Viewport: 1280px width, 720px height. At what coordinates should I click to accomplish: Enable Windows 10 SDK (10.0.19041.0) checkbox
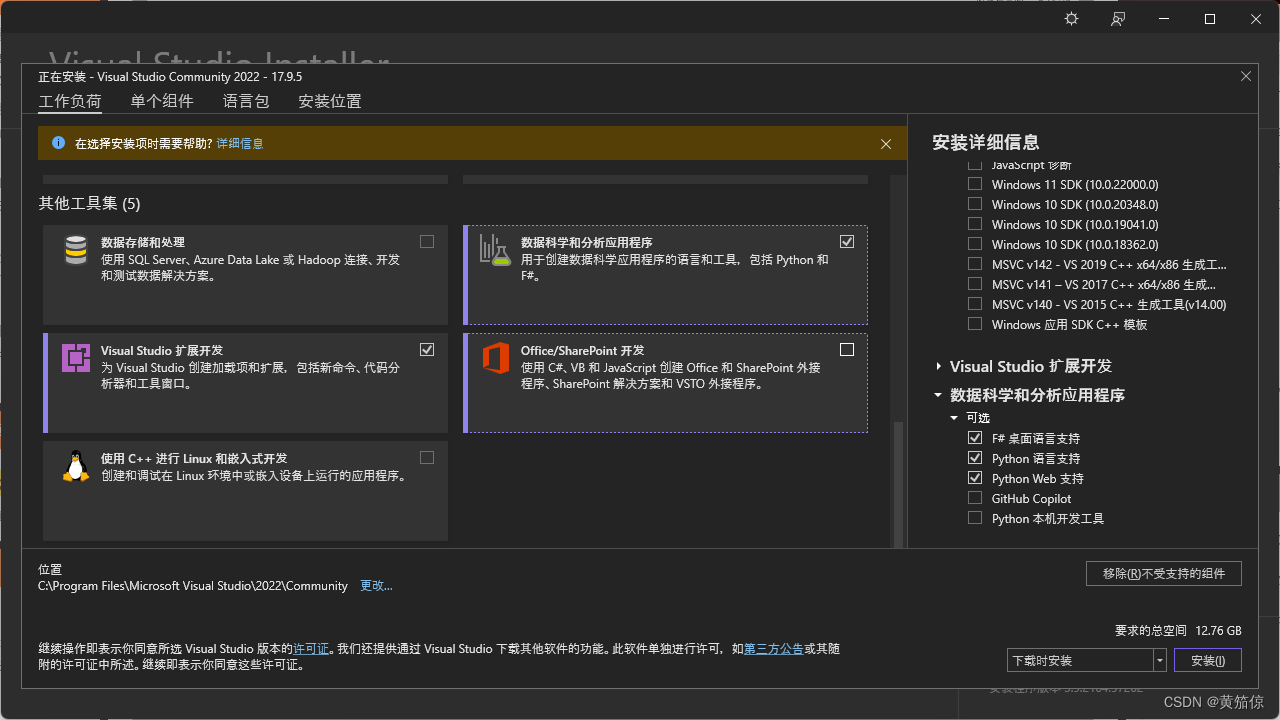975,224
